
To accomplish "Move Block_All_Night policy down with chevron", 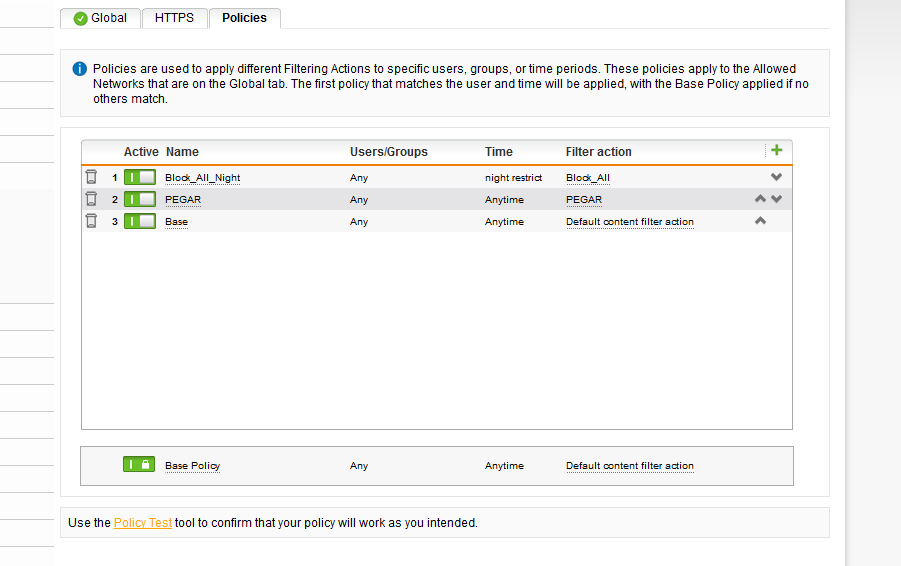I will [x=776, y=177].
